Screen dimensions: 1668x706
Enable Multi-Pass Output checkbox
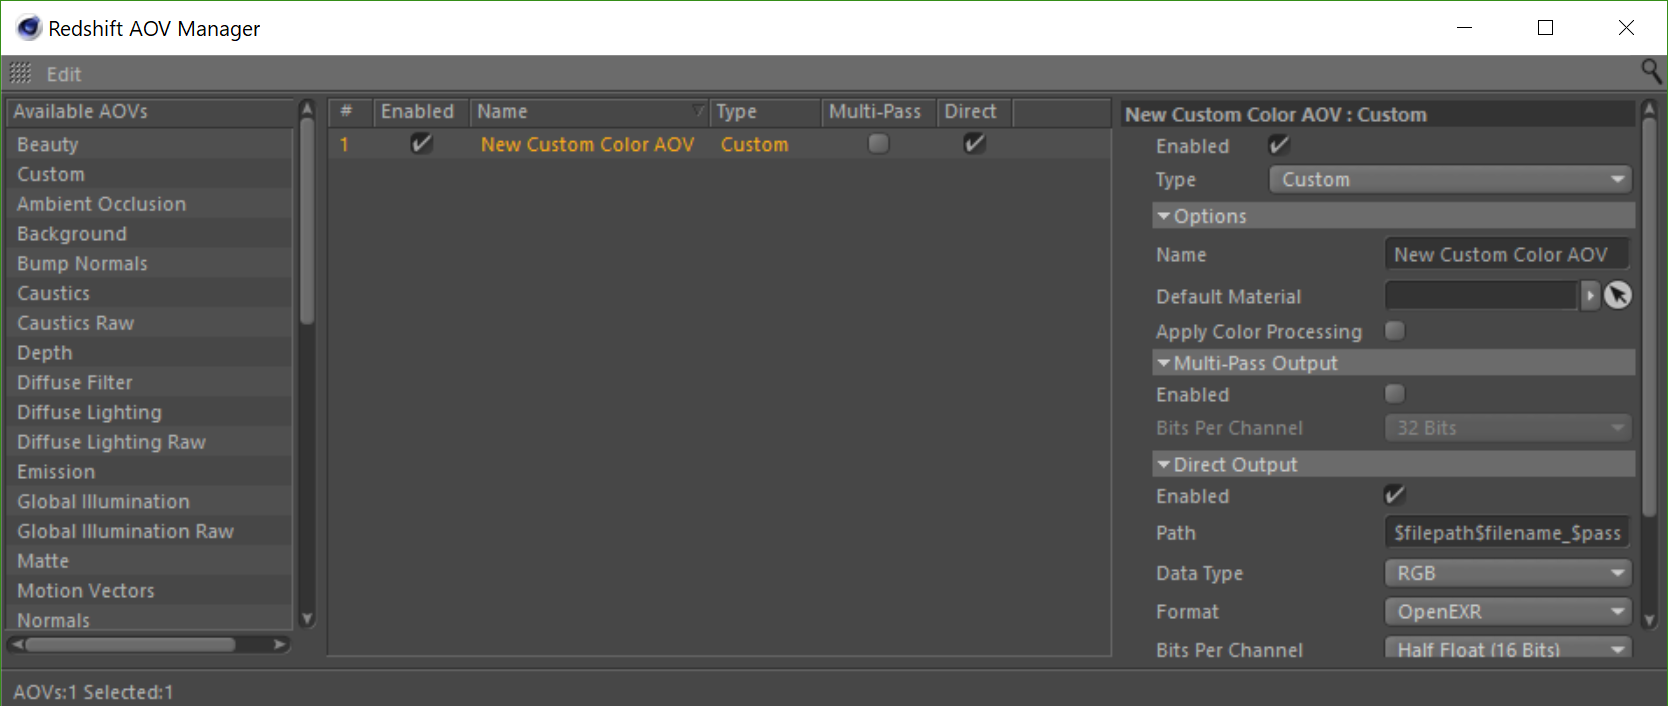coord(1394,394)
